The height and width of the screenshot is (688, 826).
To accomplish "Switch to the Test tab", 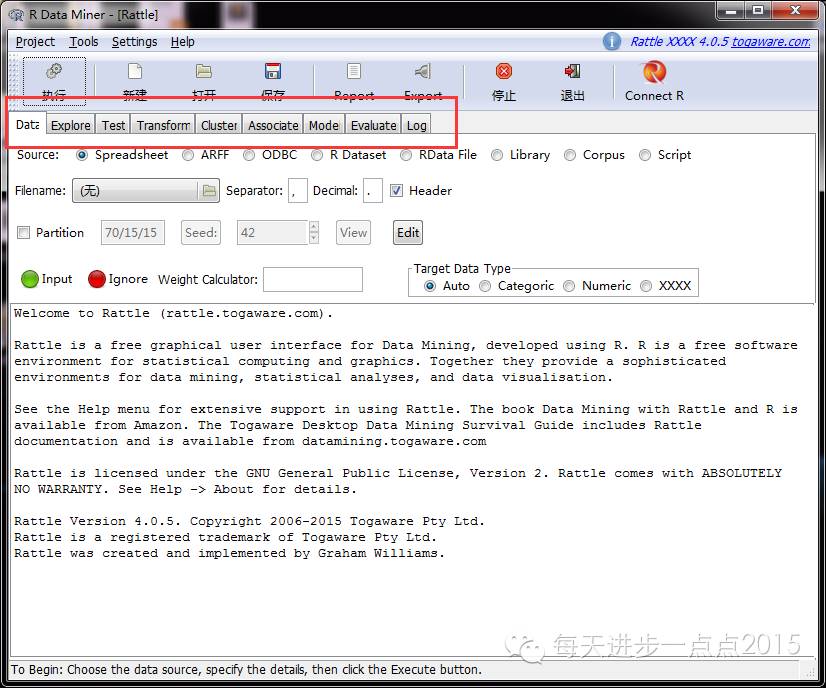I will pyautogui.click(x=113, y=125).
